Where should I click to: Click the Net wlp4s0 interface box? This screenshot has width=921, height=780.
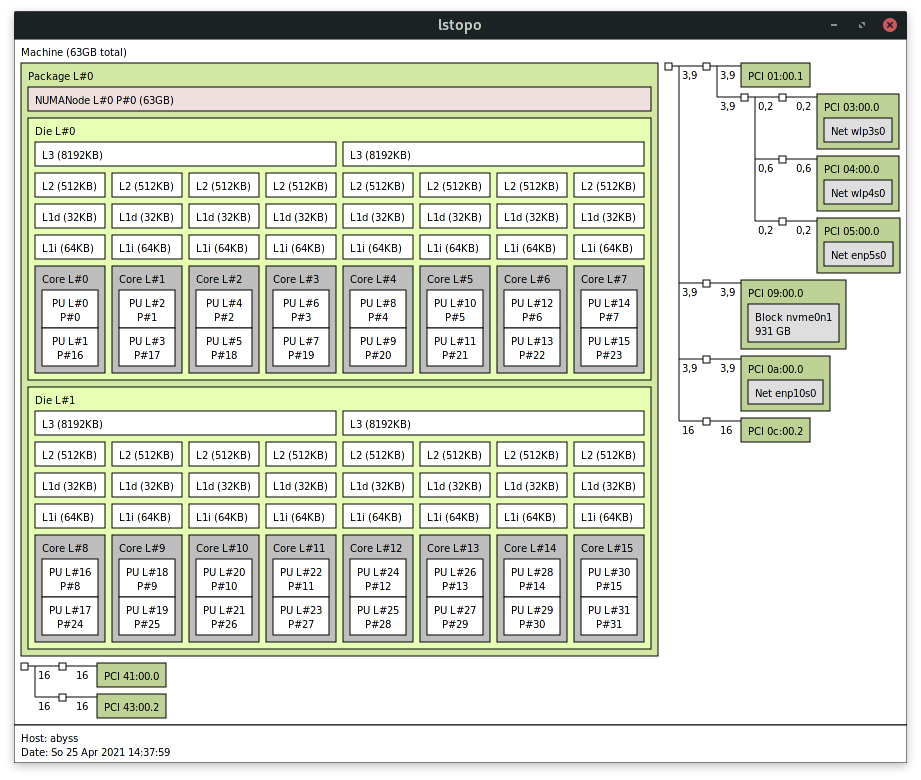point(858,193)
